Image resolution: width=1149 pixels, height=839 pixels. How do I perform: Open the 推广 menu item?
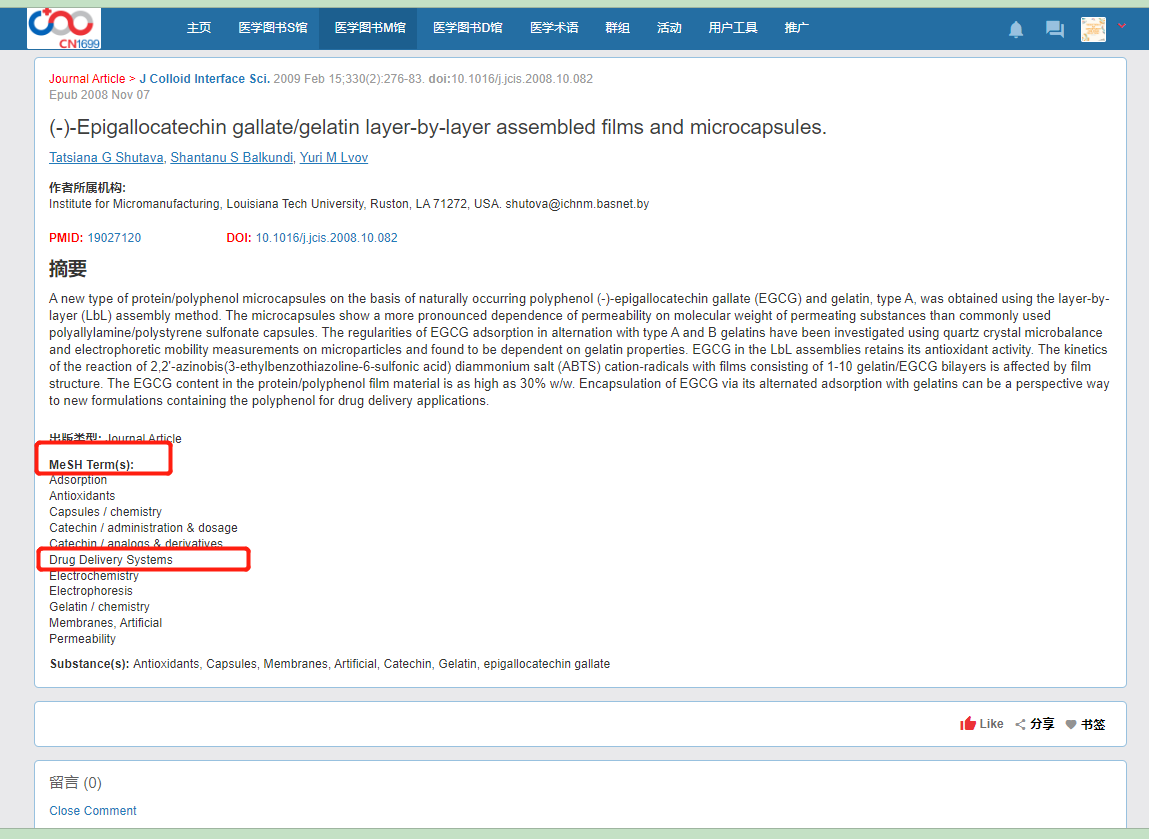click(x=796, y=28)
